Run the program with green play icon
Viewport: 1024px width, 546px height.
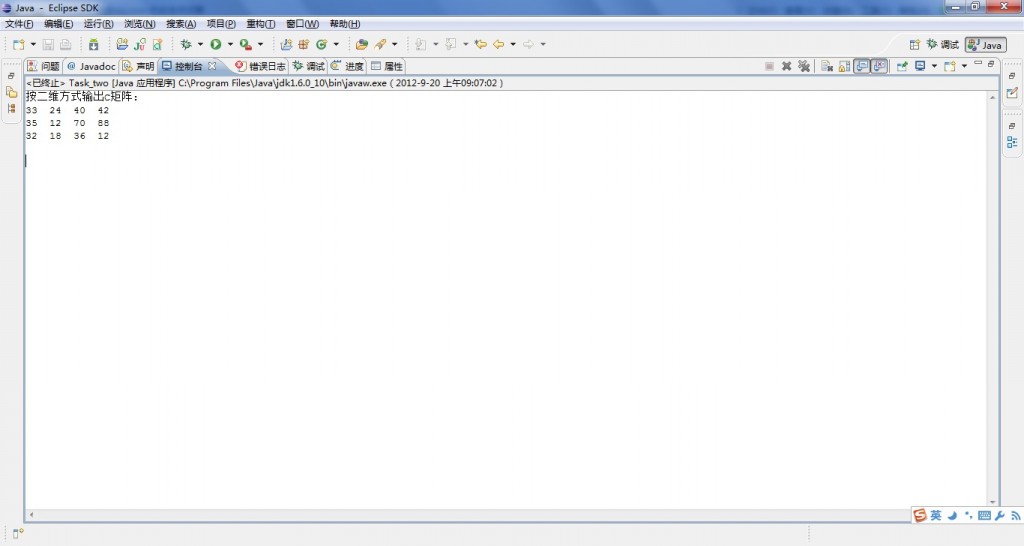pos(216,44)
